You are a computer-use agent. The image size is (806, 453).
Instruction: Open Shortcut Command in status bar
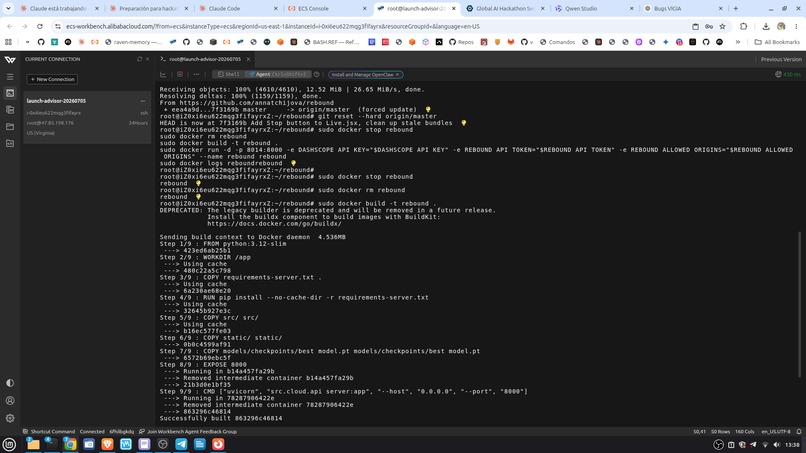[49, 431]
